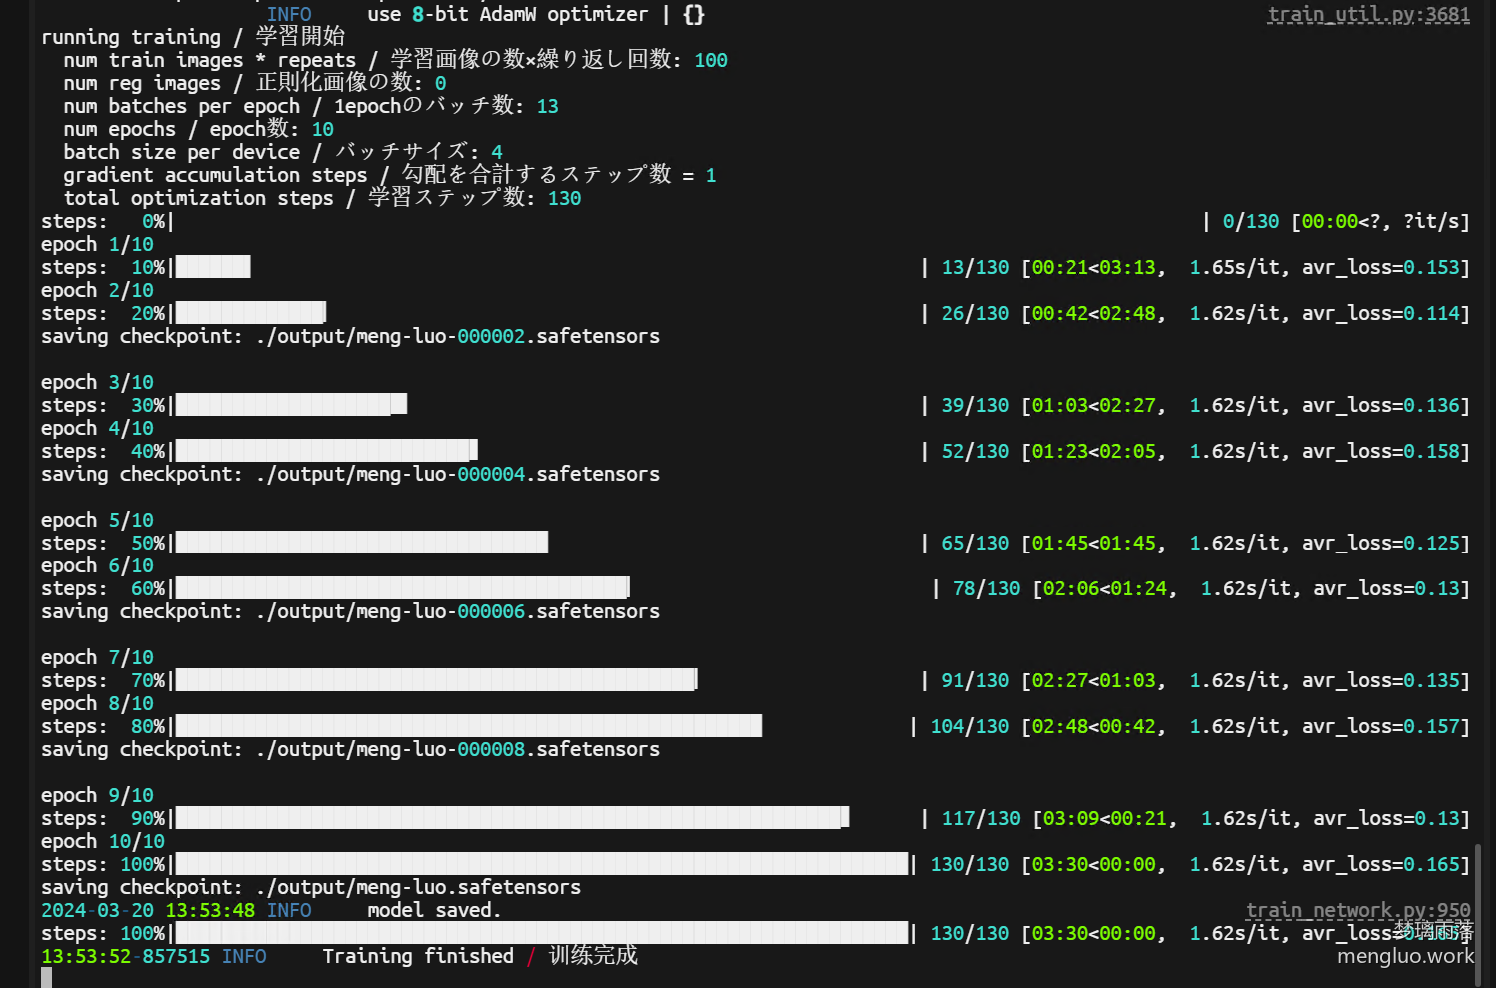Click the '0/130' initial step counter
This screenshot has width=1496, height=988.
1251,221
